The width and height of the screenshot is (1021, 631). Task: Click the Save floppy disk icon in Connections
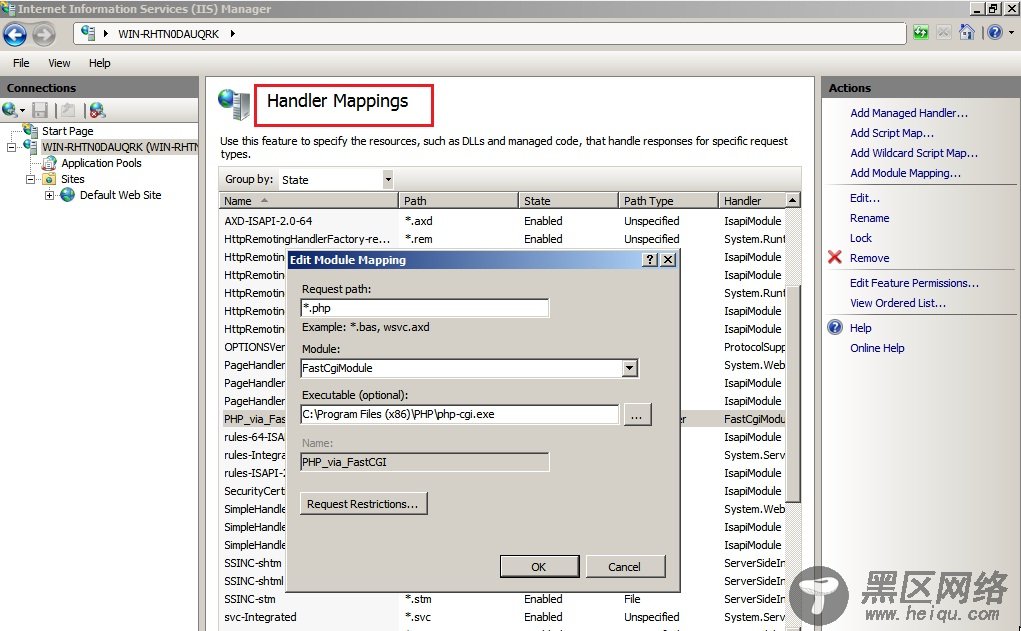(40, 110)
